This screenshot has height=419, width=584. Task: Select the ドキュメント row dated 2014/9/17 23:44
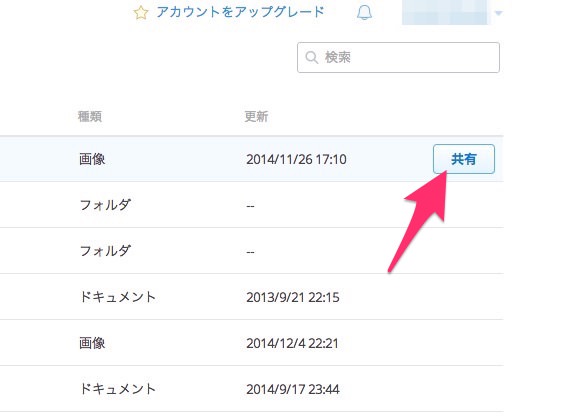coord(252,389)
